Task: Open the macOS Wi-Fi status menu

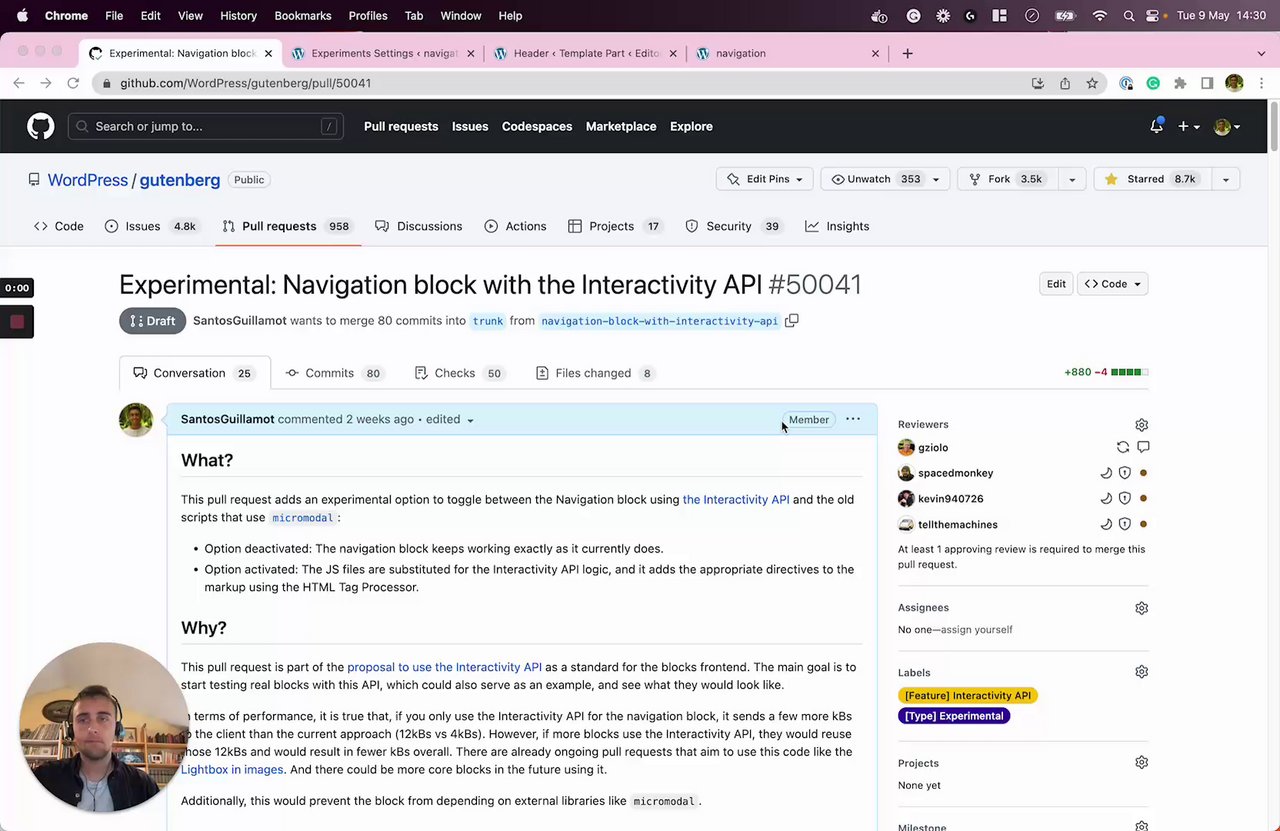Action: coord(1100,16)
